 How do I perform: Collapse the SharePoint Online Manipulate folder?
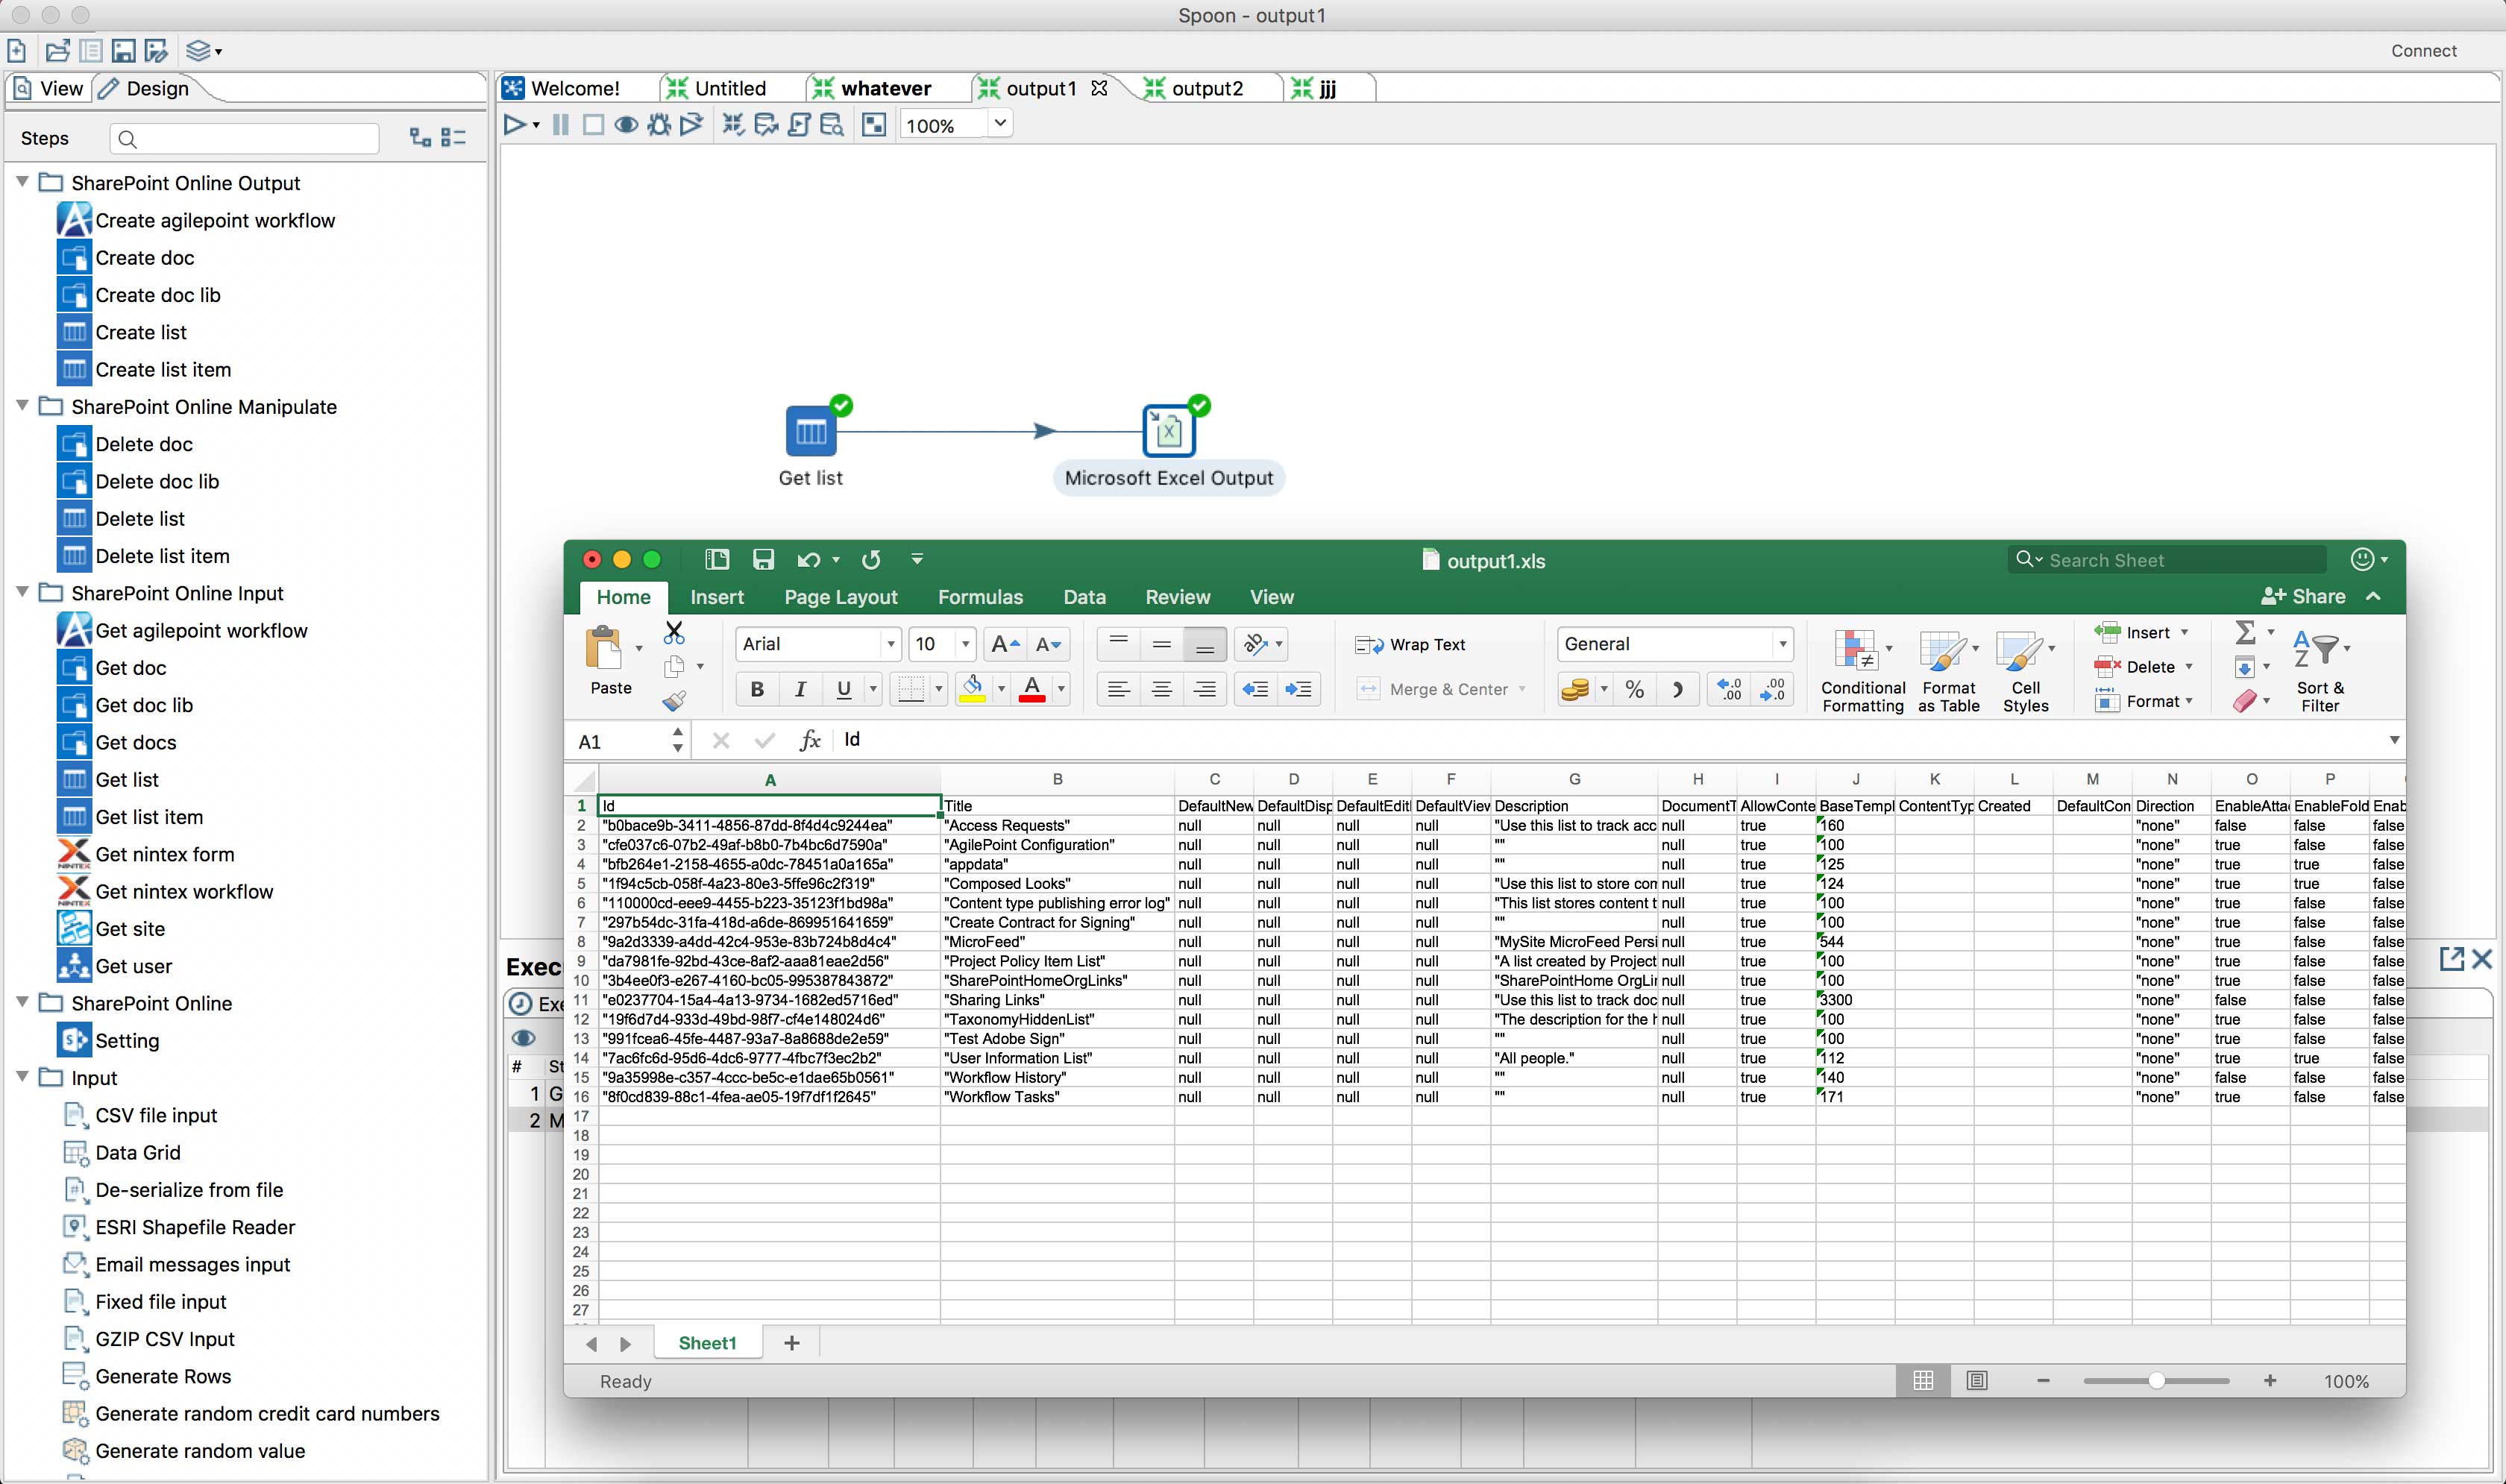coord(22,406)
